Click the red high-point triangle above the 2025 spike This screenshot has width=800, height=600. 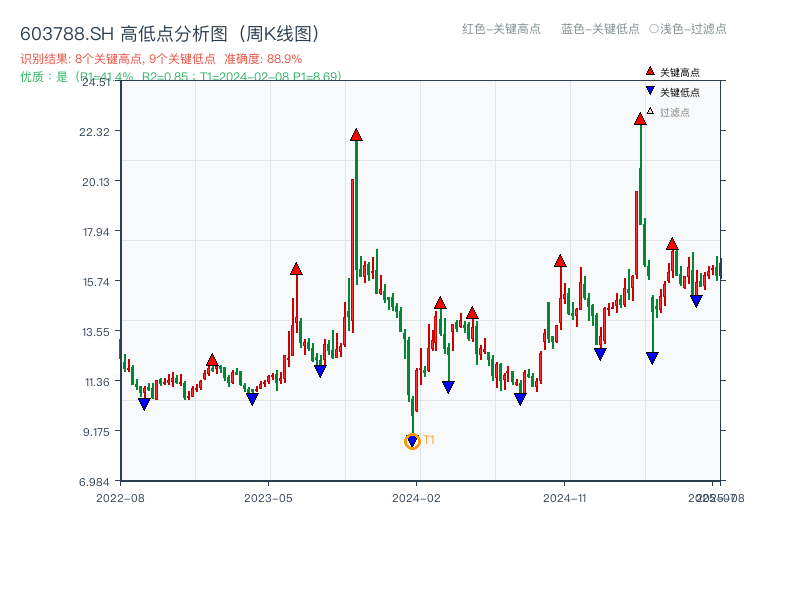tap(640, 120)
